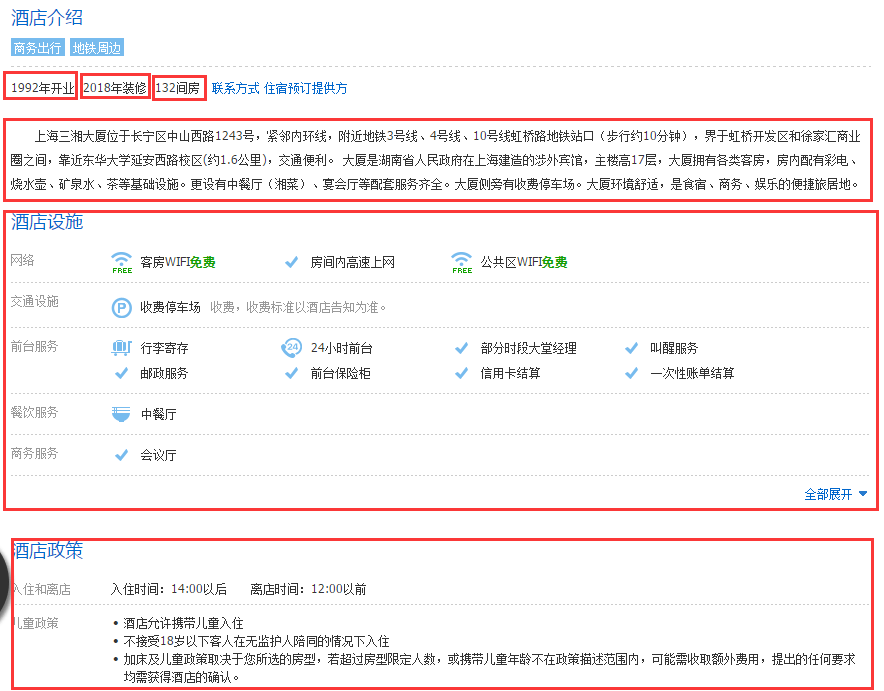
Task: Click the 收费停车场 label
Action: tap(170, 308)
